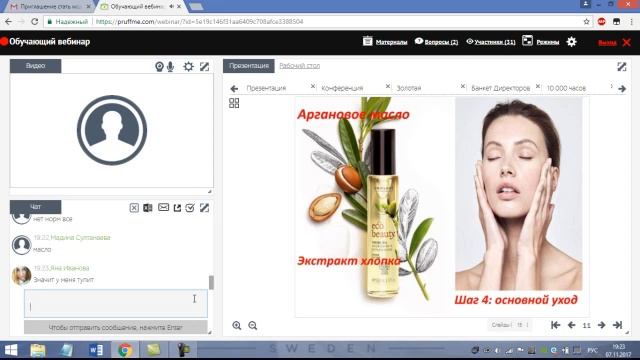This screenshot has width=640, height=360.
Task: Close the Конференция file tab
Action: (x=388, y=87)
